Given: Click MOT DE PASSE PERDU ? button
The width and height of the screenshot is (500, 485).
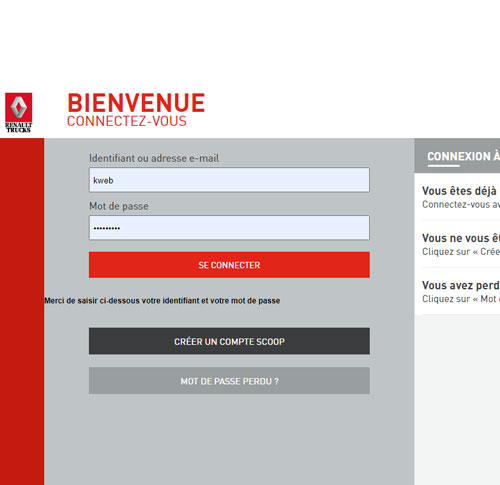Looking at the screenshot, I should [229, 381].
